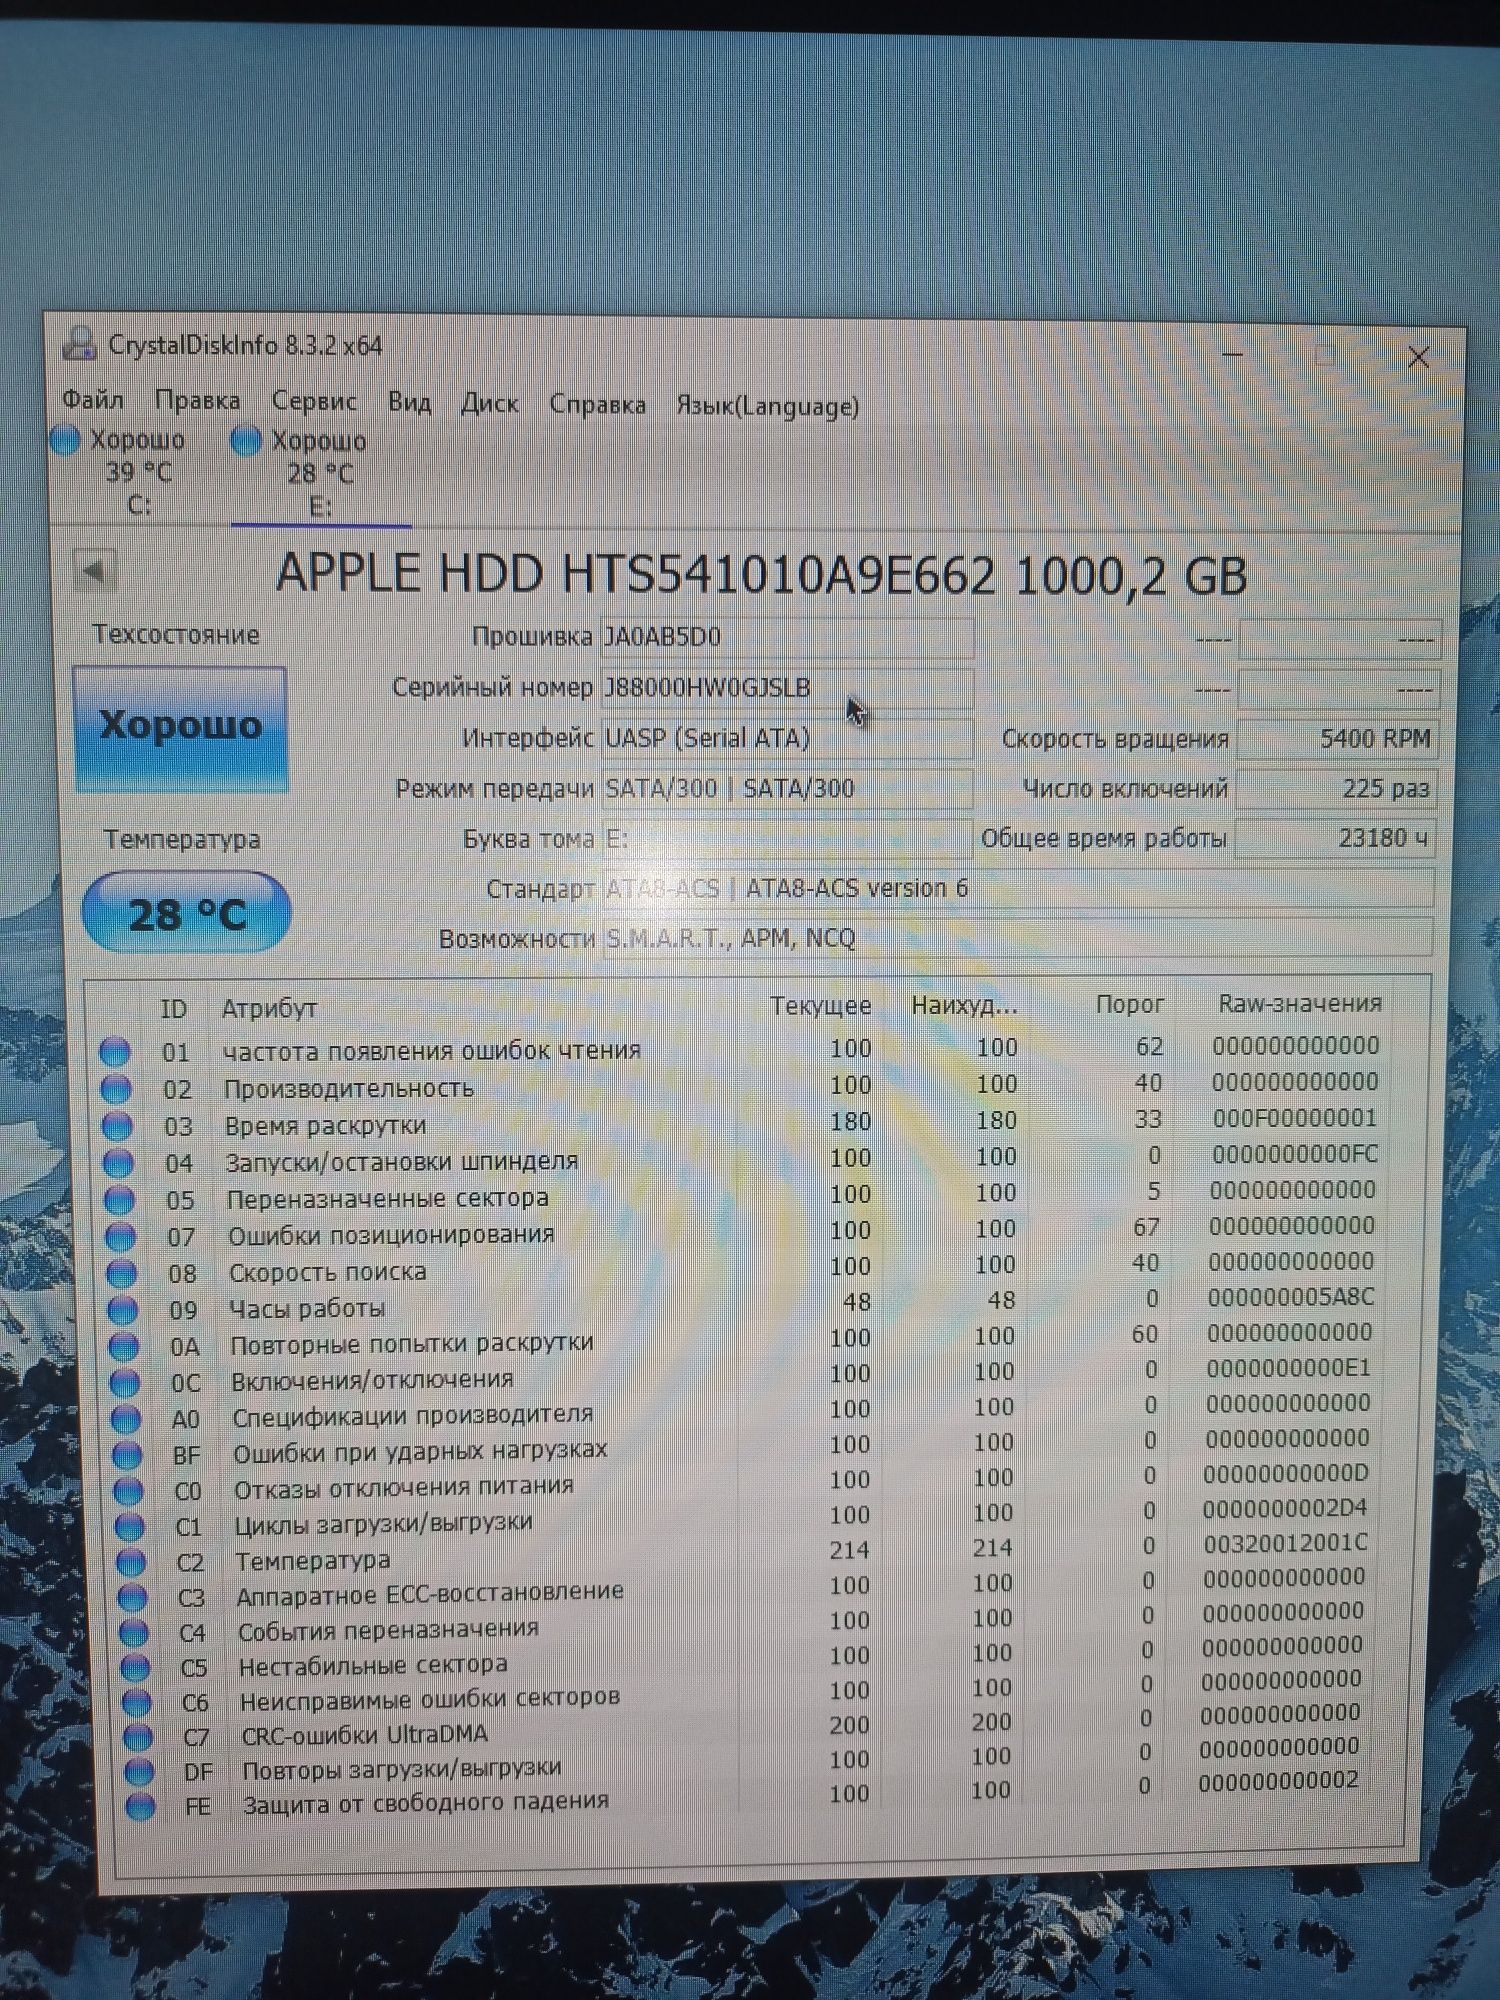The image size is (1500, 2000).
Task: Click status circle for attribute C0
Action: pos(128,1490)
